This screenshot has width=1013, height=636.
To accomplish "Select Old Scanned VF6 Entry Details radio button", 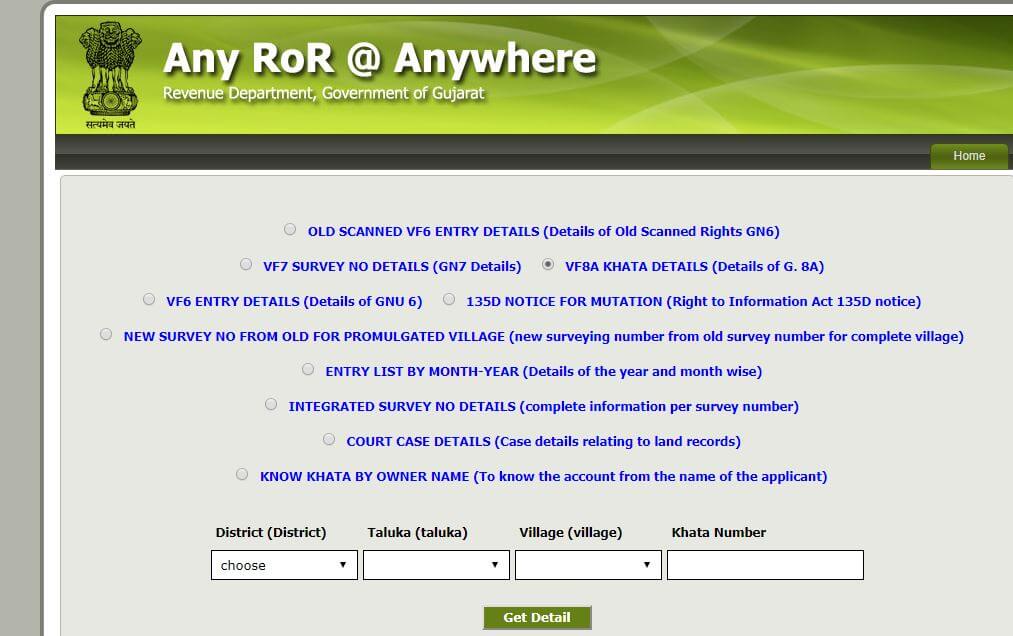I will pos(290,229).
